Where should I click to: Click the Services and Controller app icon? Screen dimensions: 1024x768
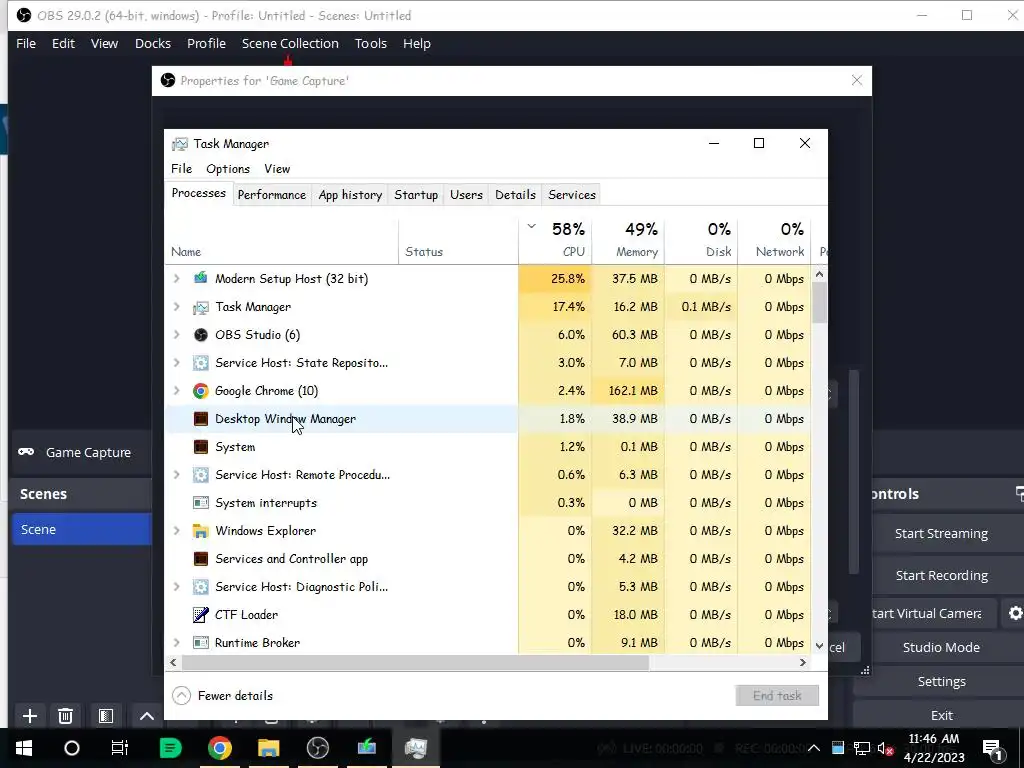click(x=200, y=559)
